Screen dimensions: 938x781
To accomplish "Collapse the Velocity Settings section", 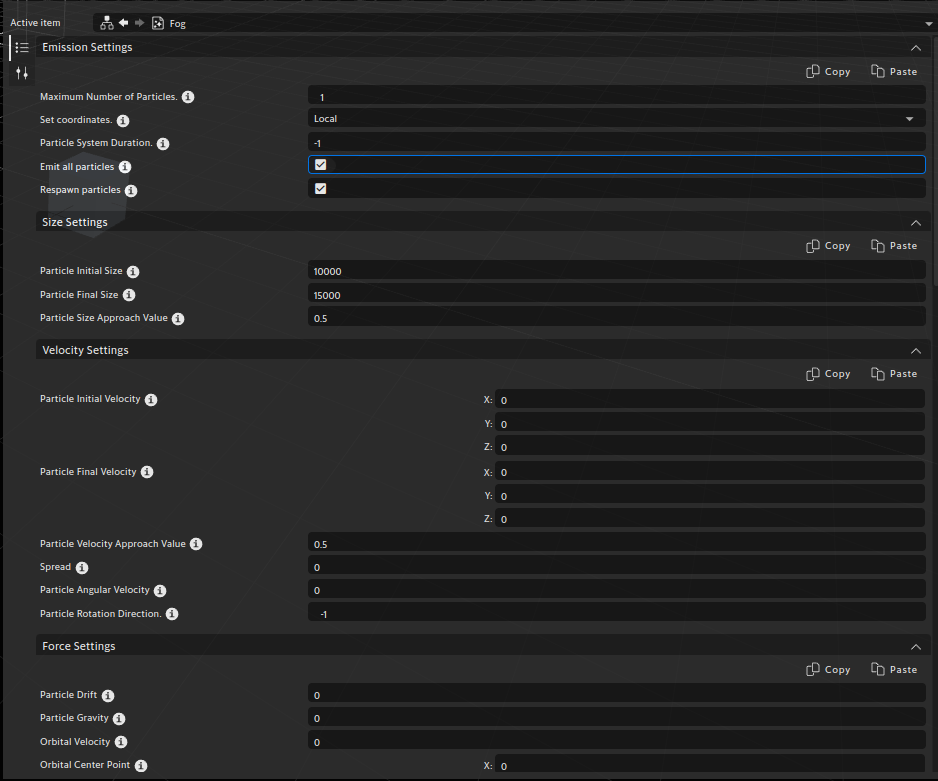I will (916, 350).
